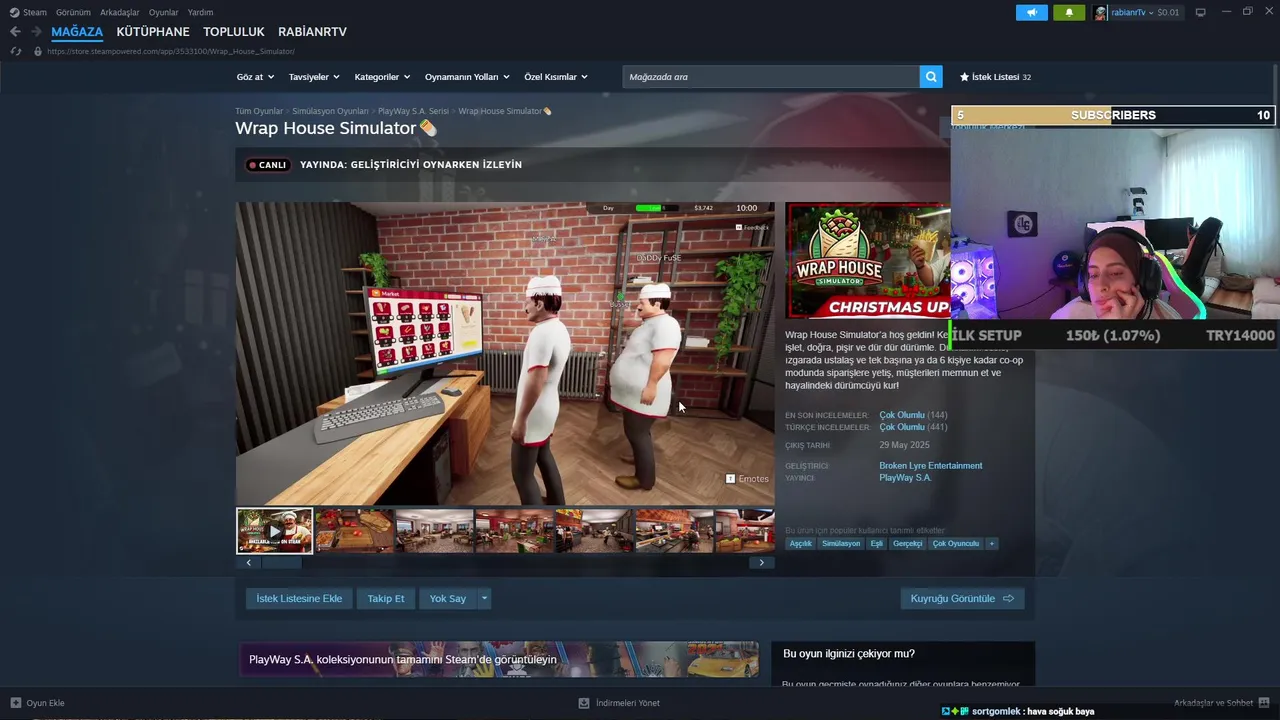Open the green notifications bell
The width and height of the screenshot is (1280, 720).
coord(1069,12)
